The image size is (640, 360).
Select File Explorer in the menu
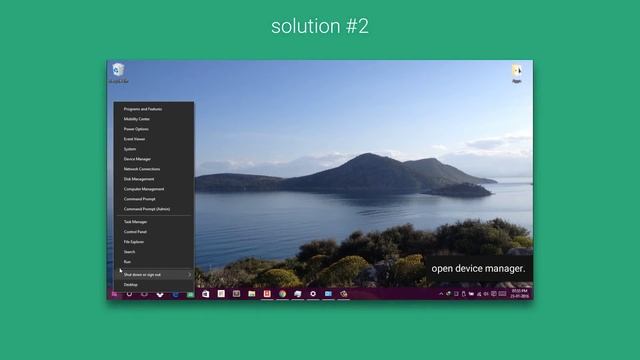(154, 242)
